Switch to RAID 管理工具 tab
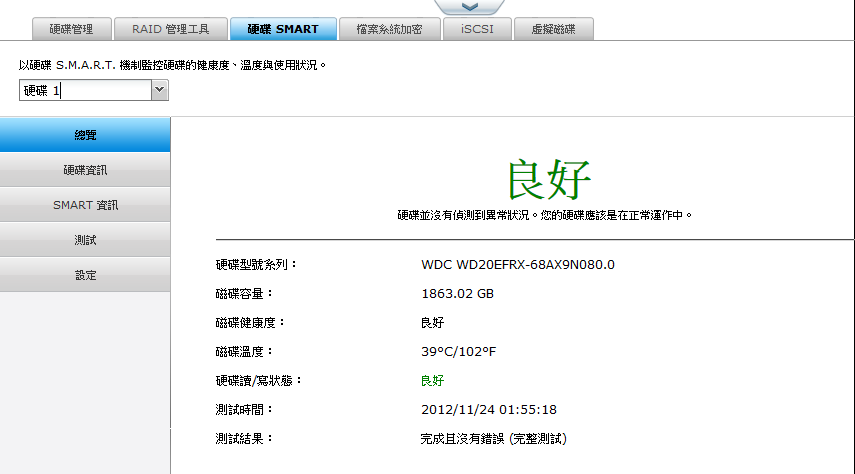Image resolution: width=855 pixels, height=474 pixels. (x=171, y=29)
